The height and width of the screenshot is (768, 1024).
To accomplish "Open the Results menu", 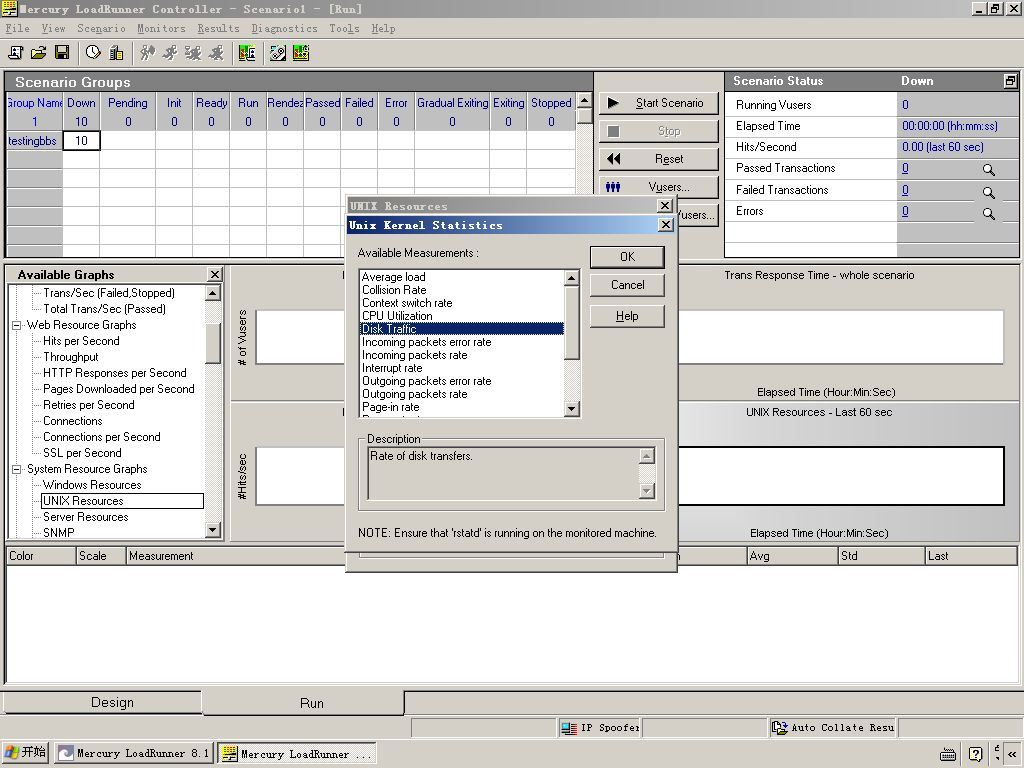I will (218, 29).
